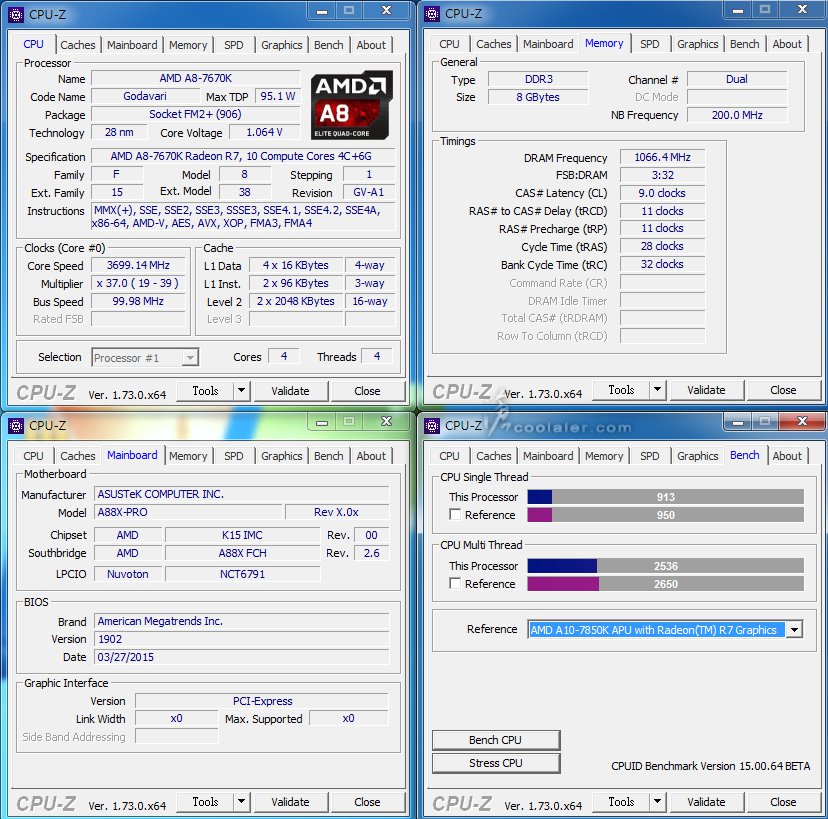Close the Memory window via title bar X

pos(802,10)
